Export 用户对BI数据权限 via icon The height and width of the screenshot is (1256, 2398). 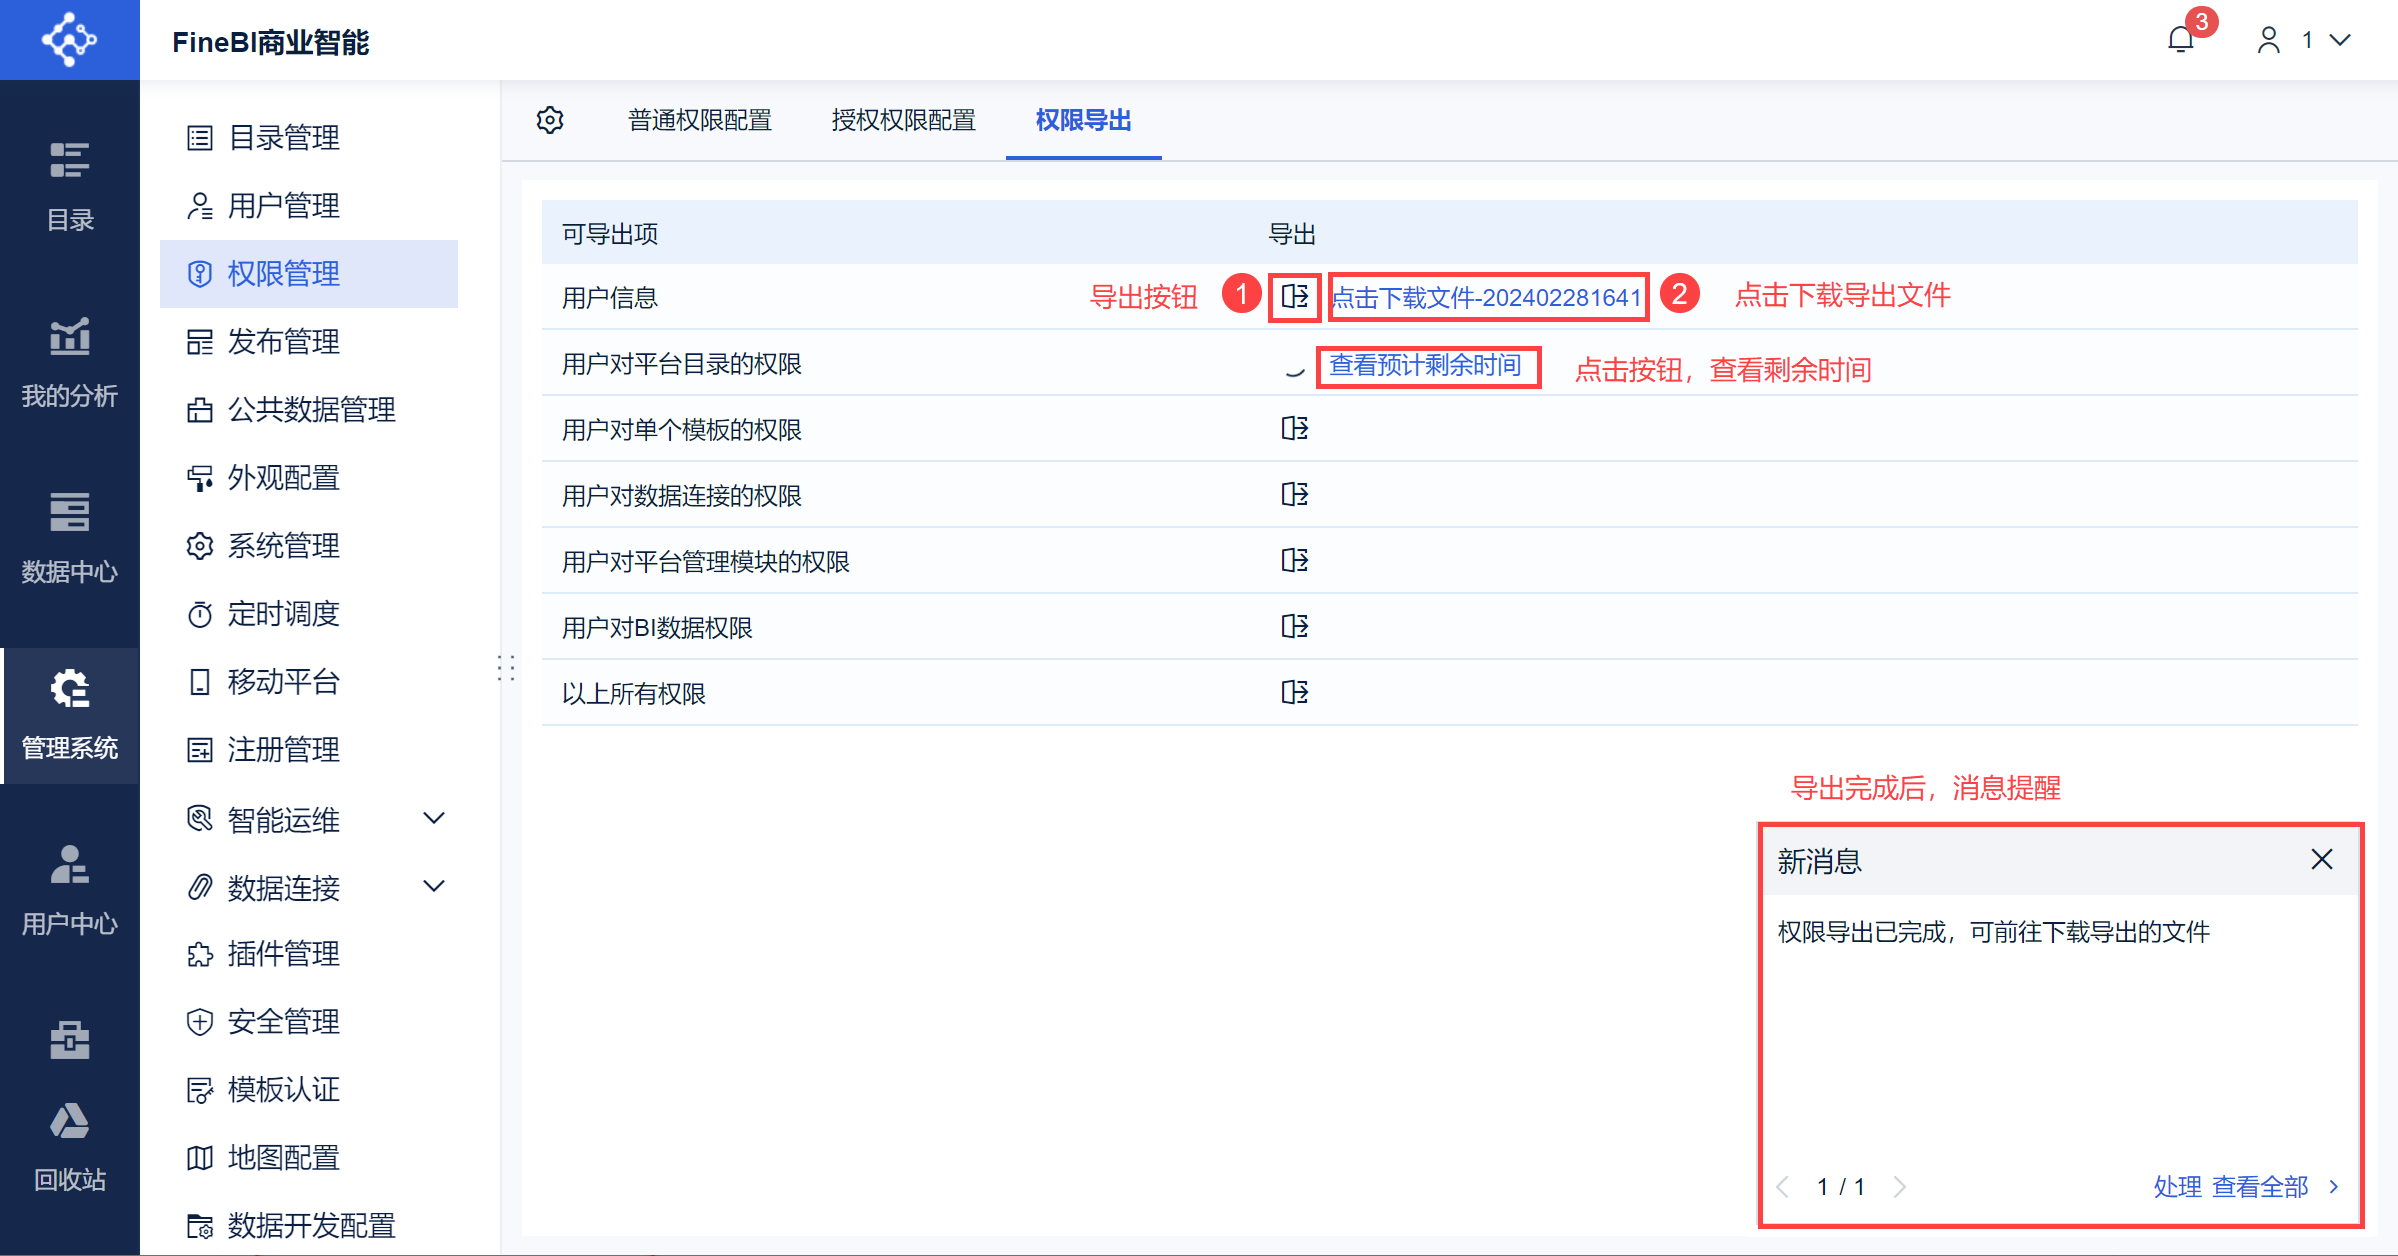[x=1295, y=627]
